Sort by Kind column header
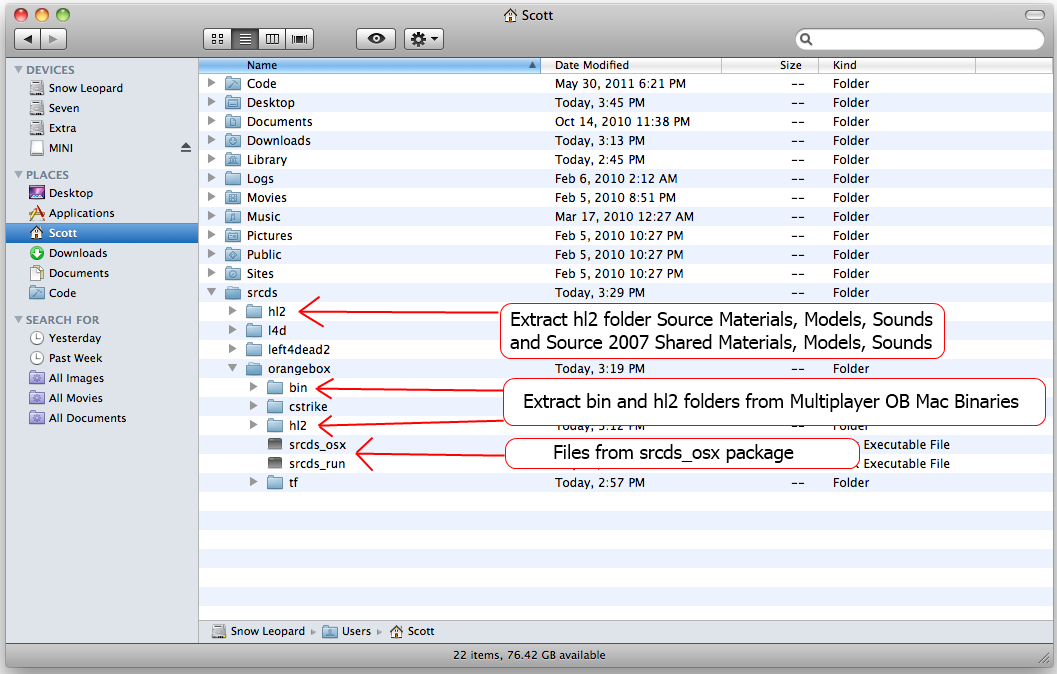The height and width of the screenshot is (674, 1057). tap(897, 65)
